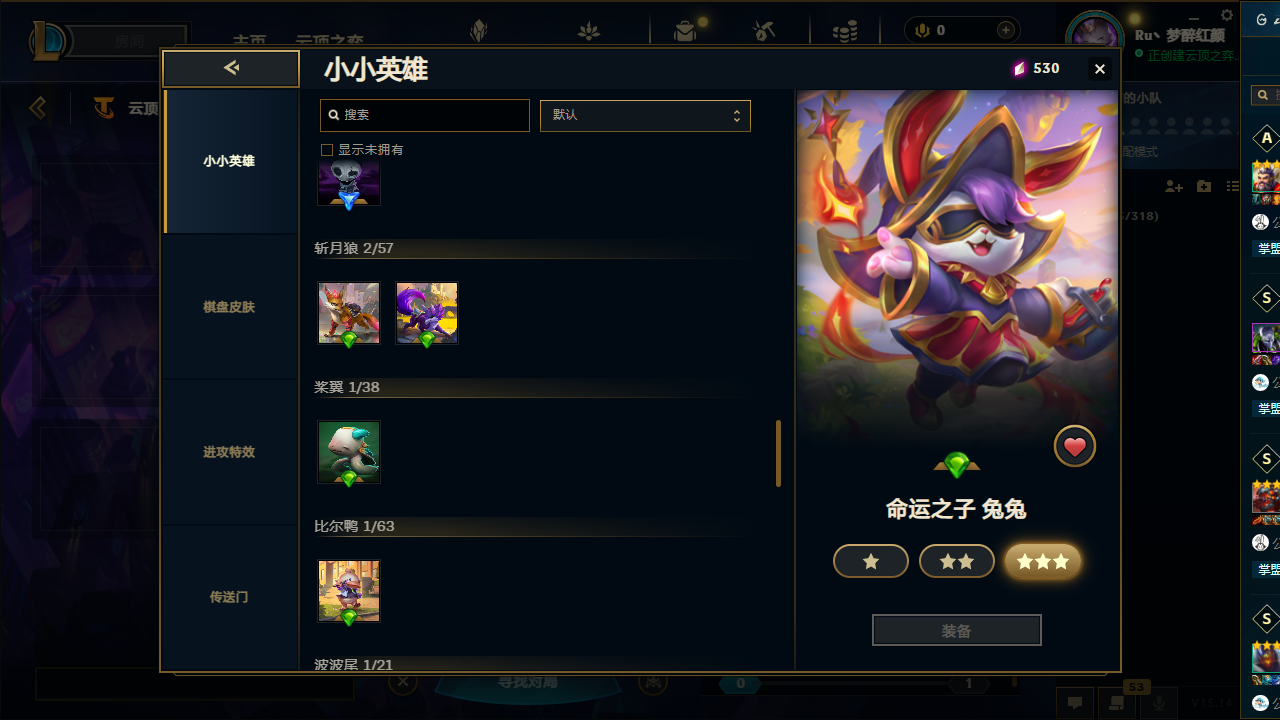Image resolution: width=1280 pixels, height=720 pixels.
Task: Switch to the 进攻特效 tab
Action: click(x=230, y=452)
